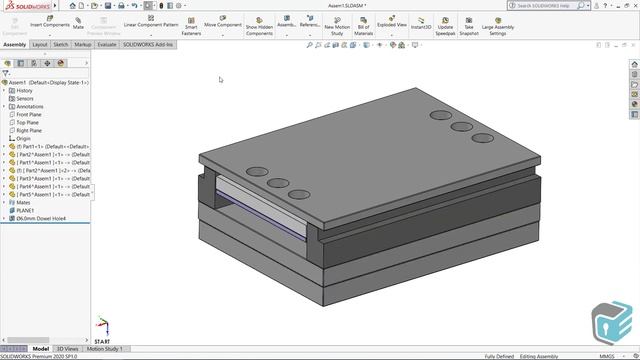Image resolution: width=640 pixels, height=360 pixels.
Task: Start a New Motion Study
Action: tap(337, 26)
